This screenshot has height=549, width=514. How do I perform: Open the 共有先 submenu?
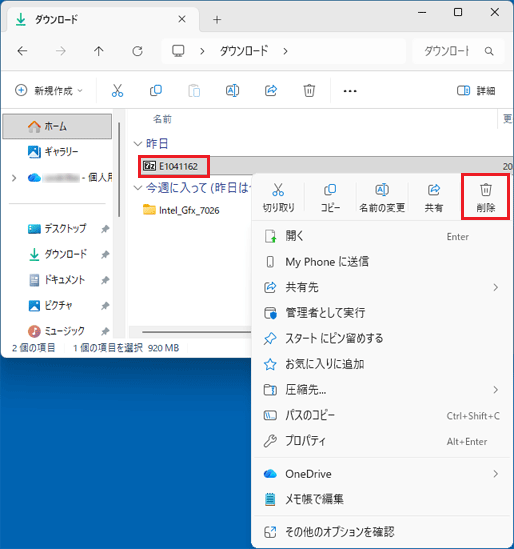coord(382,287)
